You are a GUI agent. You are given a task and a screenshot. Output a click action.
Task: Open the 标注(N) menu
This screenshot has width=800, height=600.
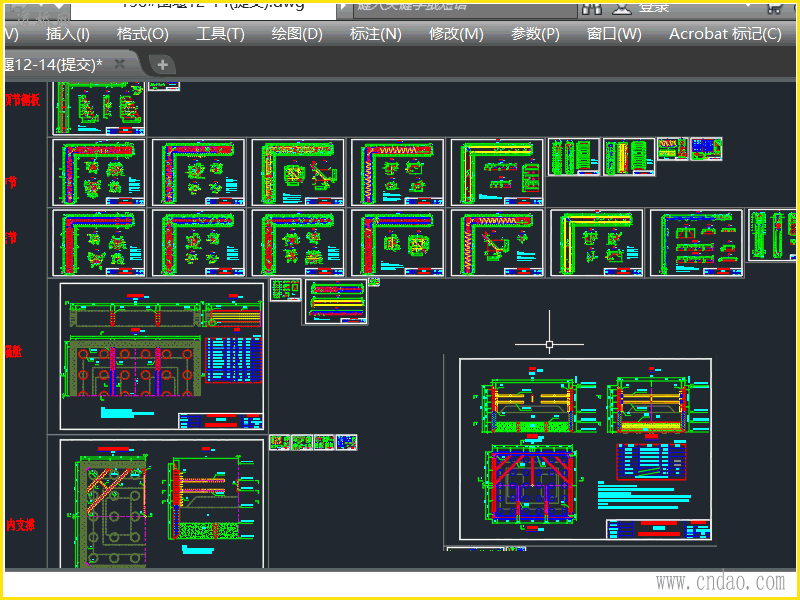click(x=375, y=34)
